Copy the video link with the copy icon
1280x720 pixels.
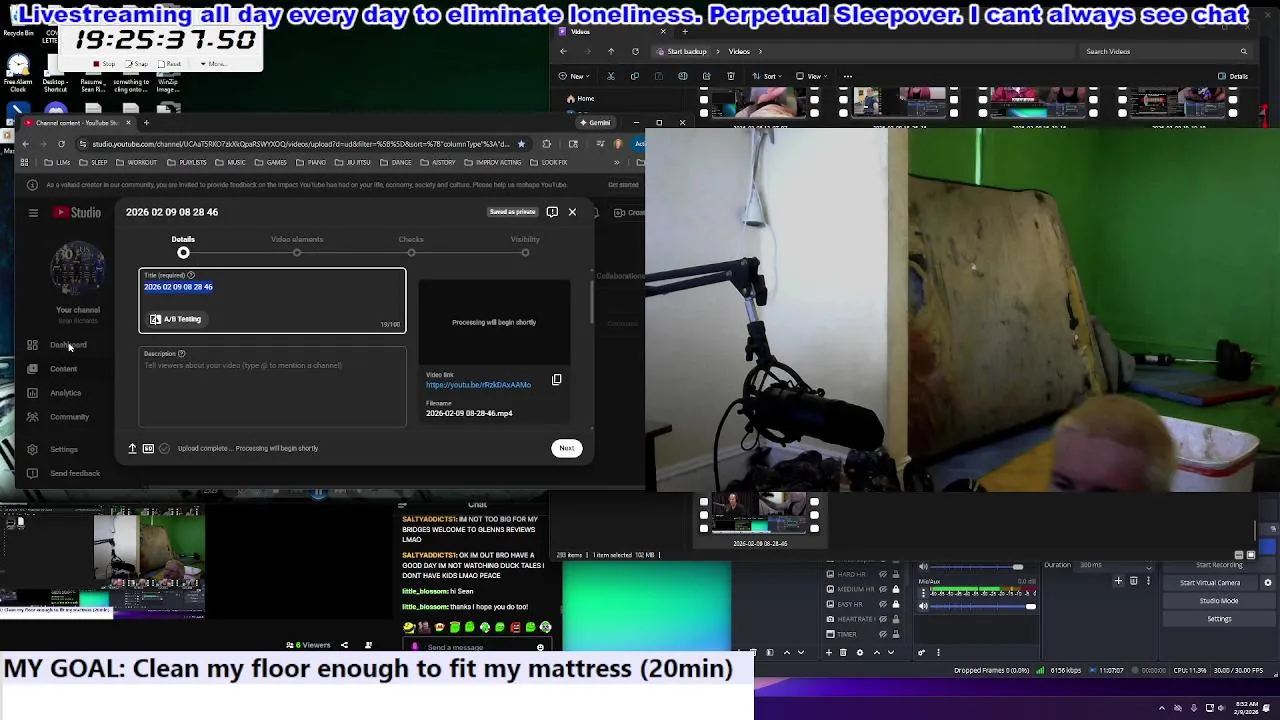(x=557, y=380)
